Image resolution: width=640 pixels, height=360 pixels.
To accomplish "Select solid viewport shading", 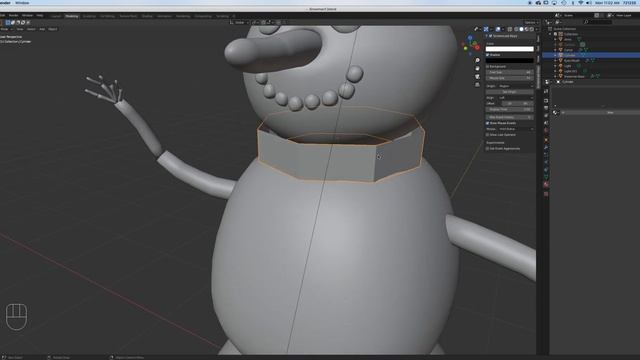I will click(x=521, y=29).
